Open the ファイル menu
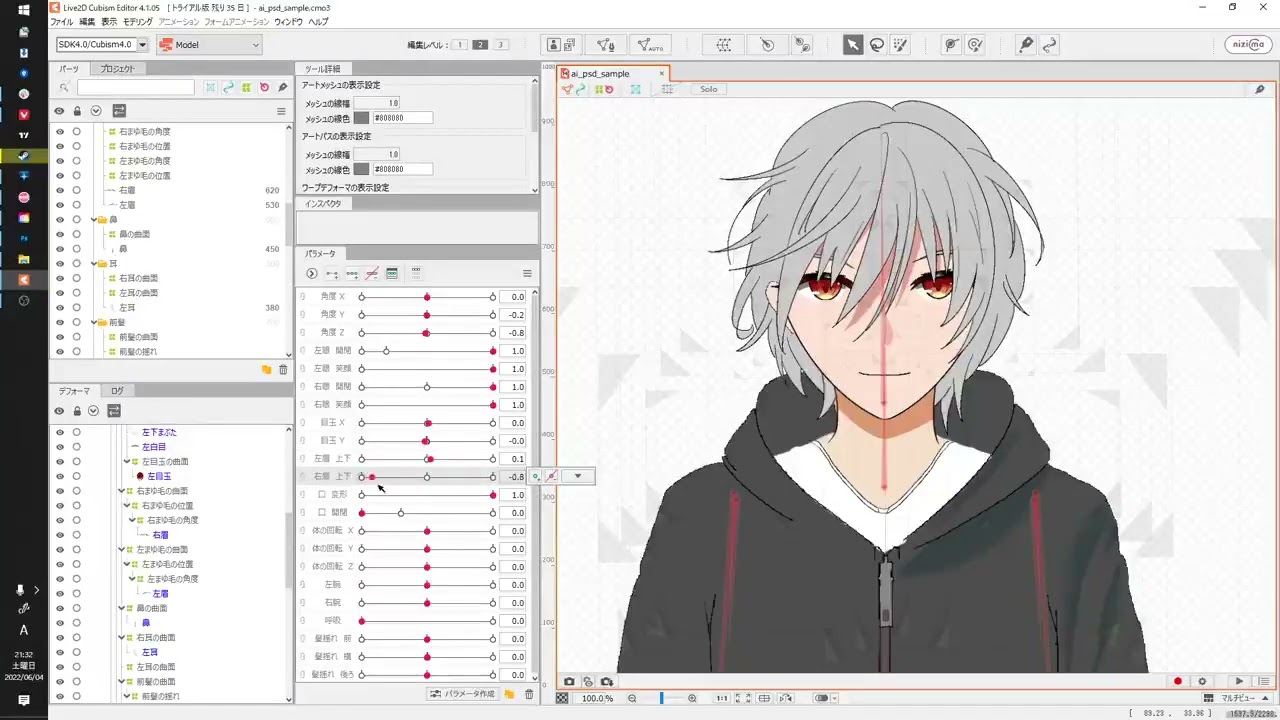1280x720 pixels. (x=61, y=21)
